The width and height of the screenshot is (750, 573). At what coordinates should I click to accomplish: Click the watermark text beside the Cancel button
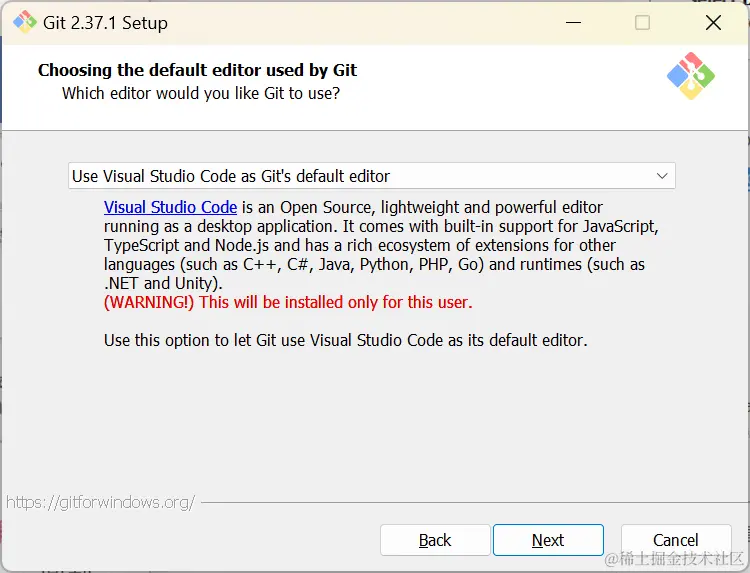(674, 559)
